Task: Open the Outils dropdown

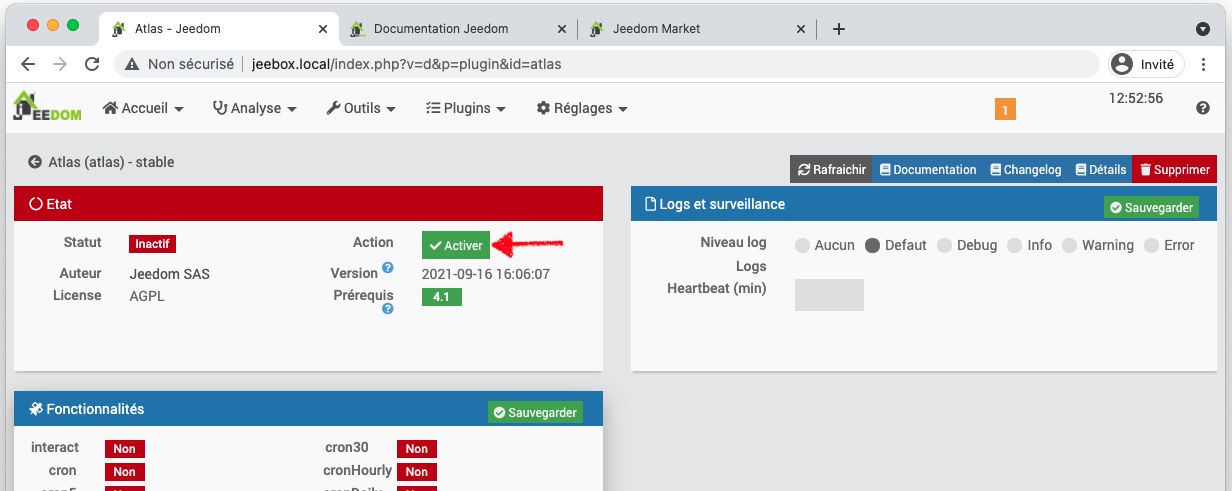Action: [x=361, y=108]
